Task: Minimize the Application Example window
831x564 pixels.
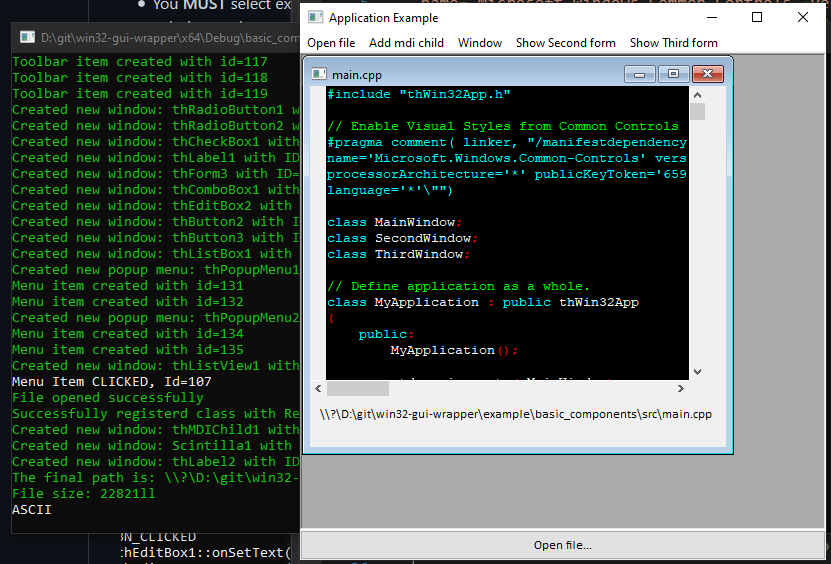Action: pyautogui.click(x=711, y=18)
